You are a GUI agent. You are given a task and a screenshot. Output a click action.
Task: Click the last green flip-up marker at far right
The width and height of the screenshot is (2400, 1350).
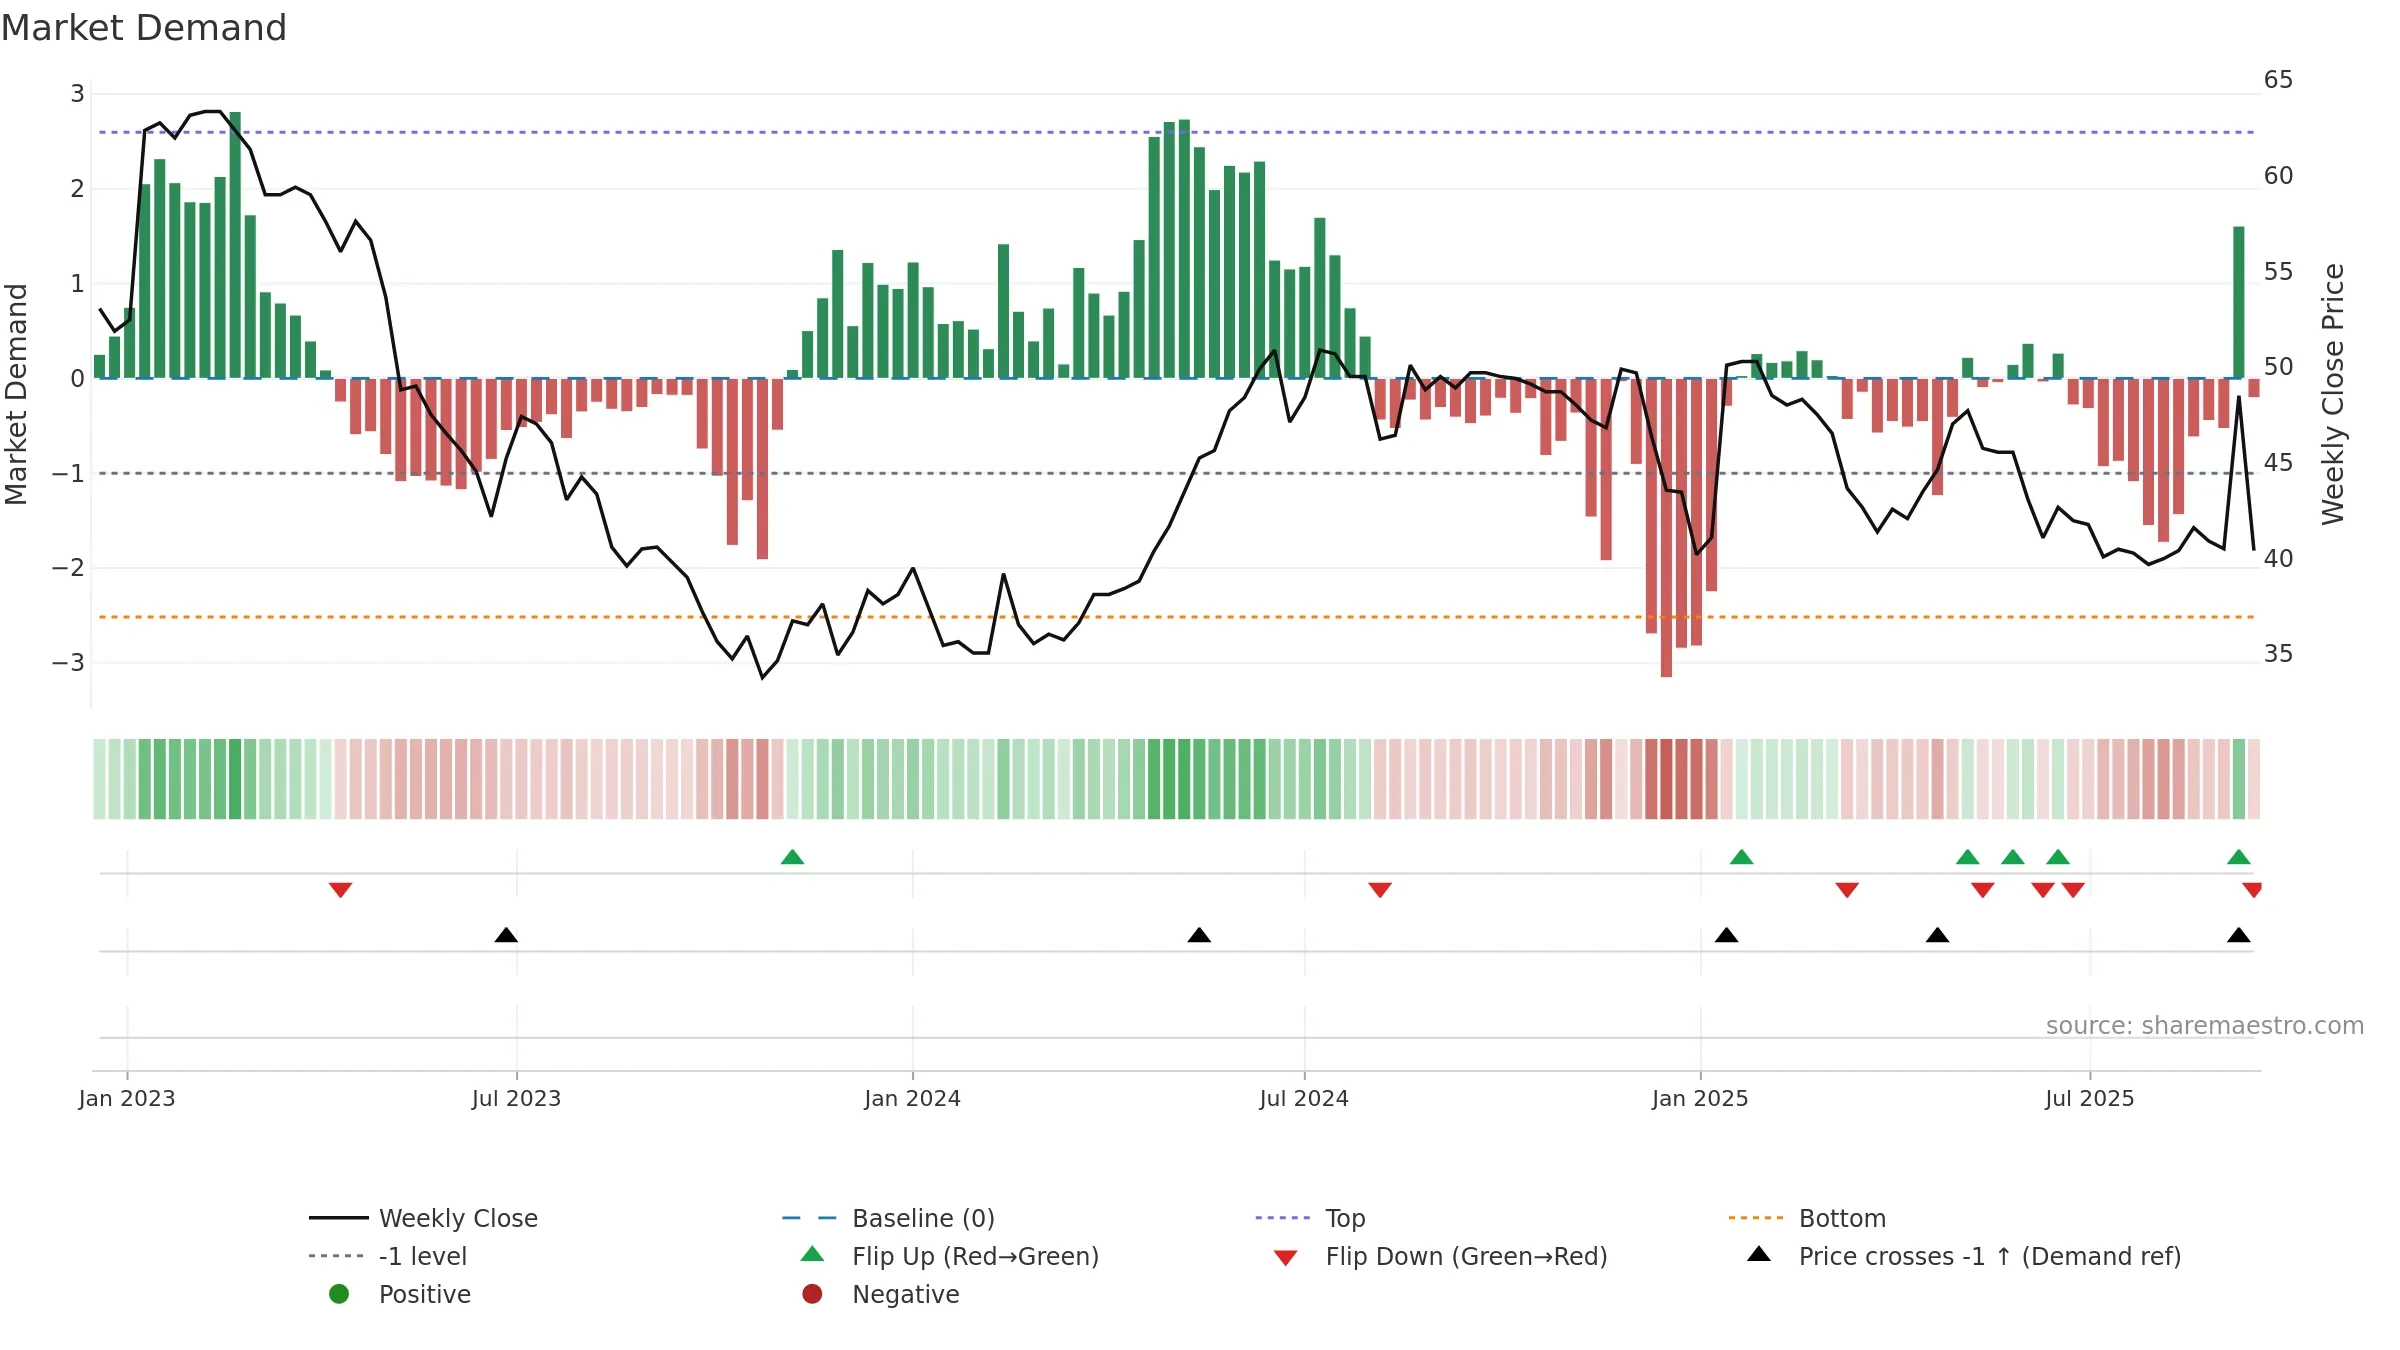click(2239, 857)
